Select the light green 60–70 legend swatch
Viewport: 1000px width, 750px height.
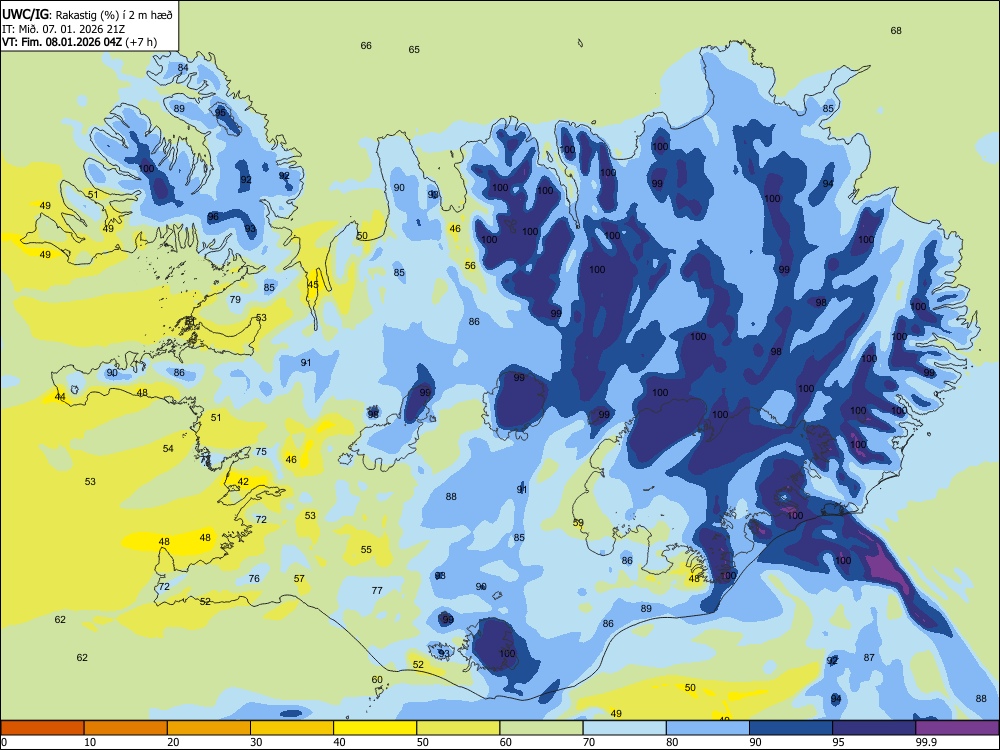coord(541,728)
